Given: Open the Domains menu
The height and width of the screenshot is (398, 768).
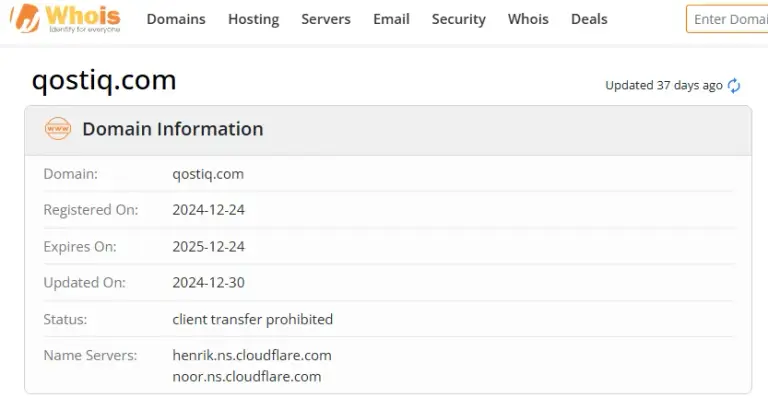Looking at the screenshot, I should (176, 19).
